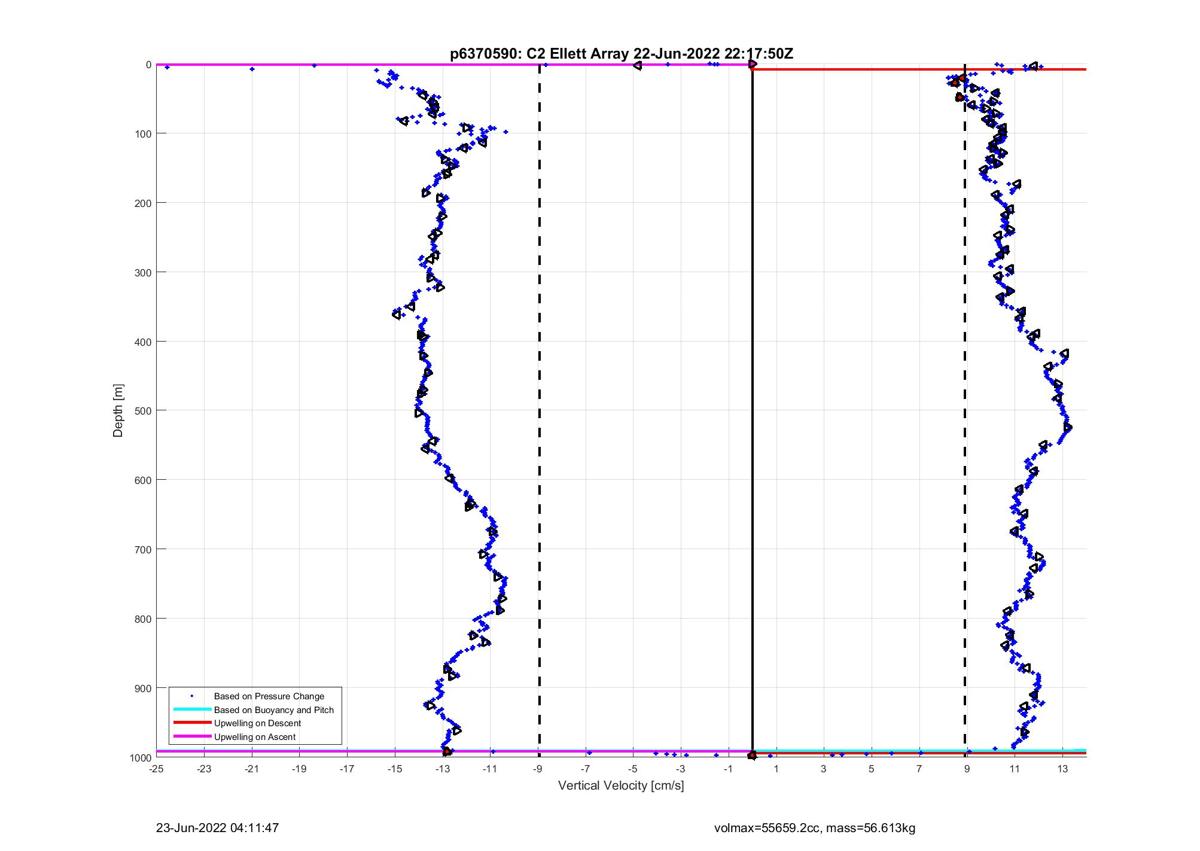Click the x-axis tick label '9'
This screenshot has height=851, width=1200.
point(967,769)
